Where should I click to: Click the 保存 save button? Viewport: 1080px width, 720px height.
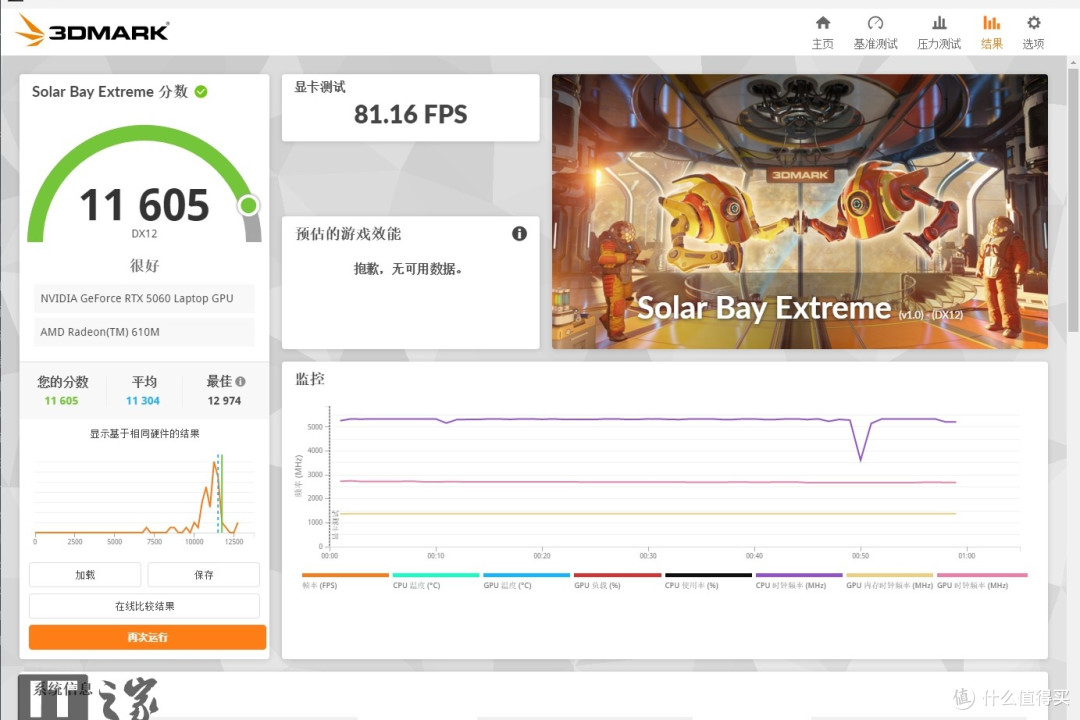pos(203,575)
